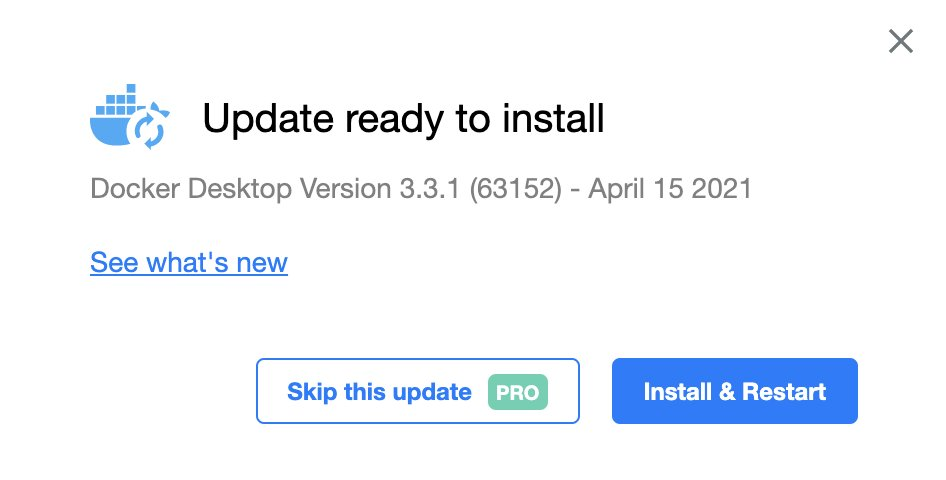Viewport: 946px width, 480px height.
Task: Skip Docker Desktop version 3.3.1 update
Action: pos(379,391)
